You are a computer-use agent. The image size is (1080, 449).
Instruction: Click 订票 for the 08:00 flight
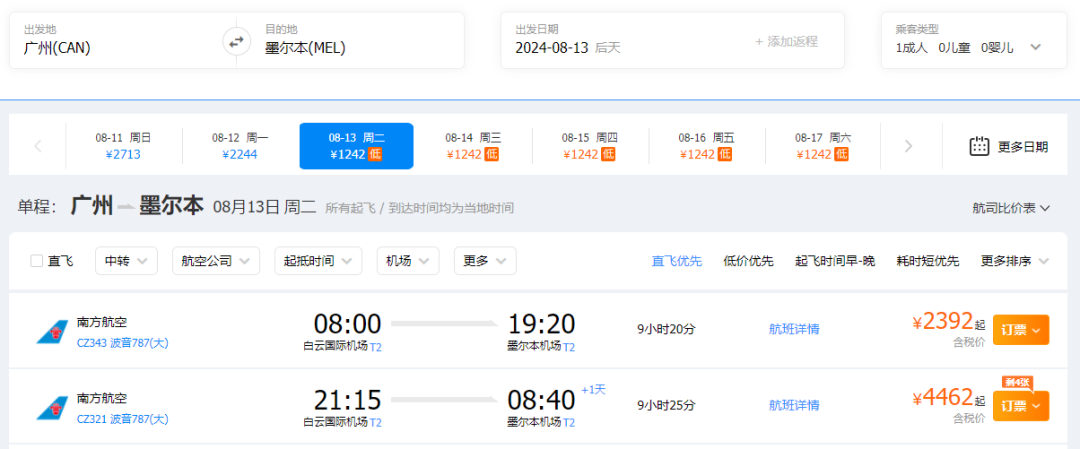1020,329
